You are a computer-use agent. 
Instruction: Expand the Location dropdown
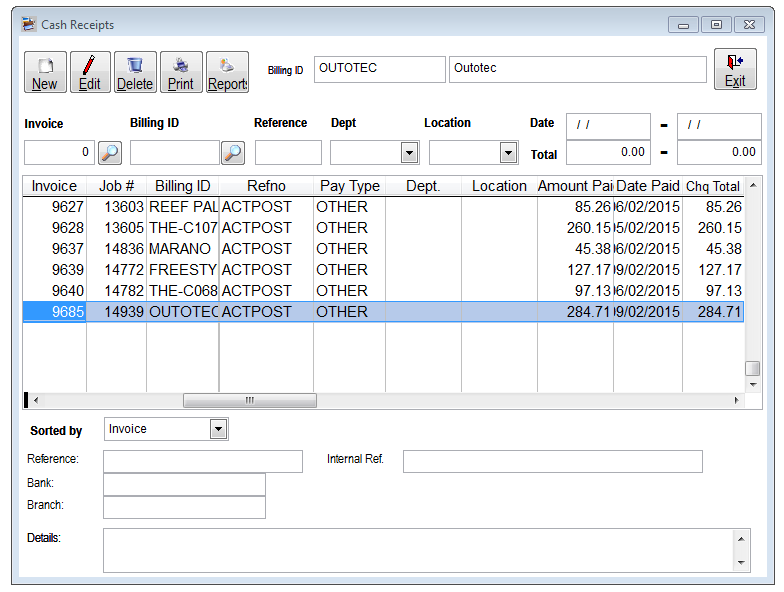pos(508,153)
